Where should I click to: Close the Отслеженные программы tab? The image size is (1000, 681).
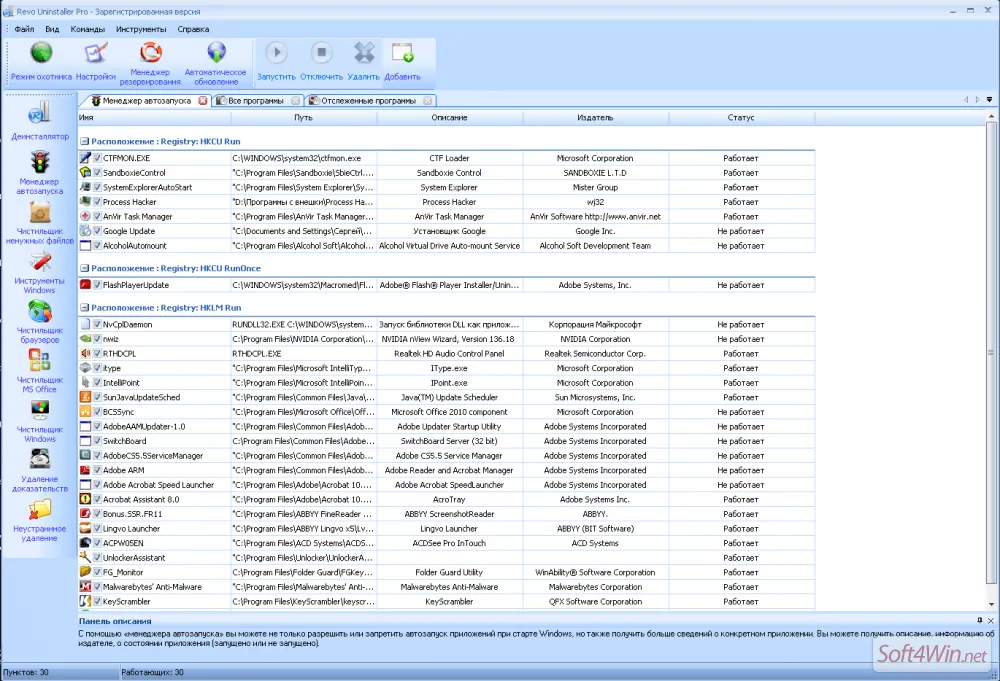[x=428, y=101]
